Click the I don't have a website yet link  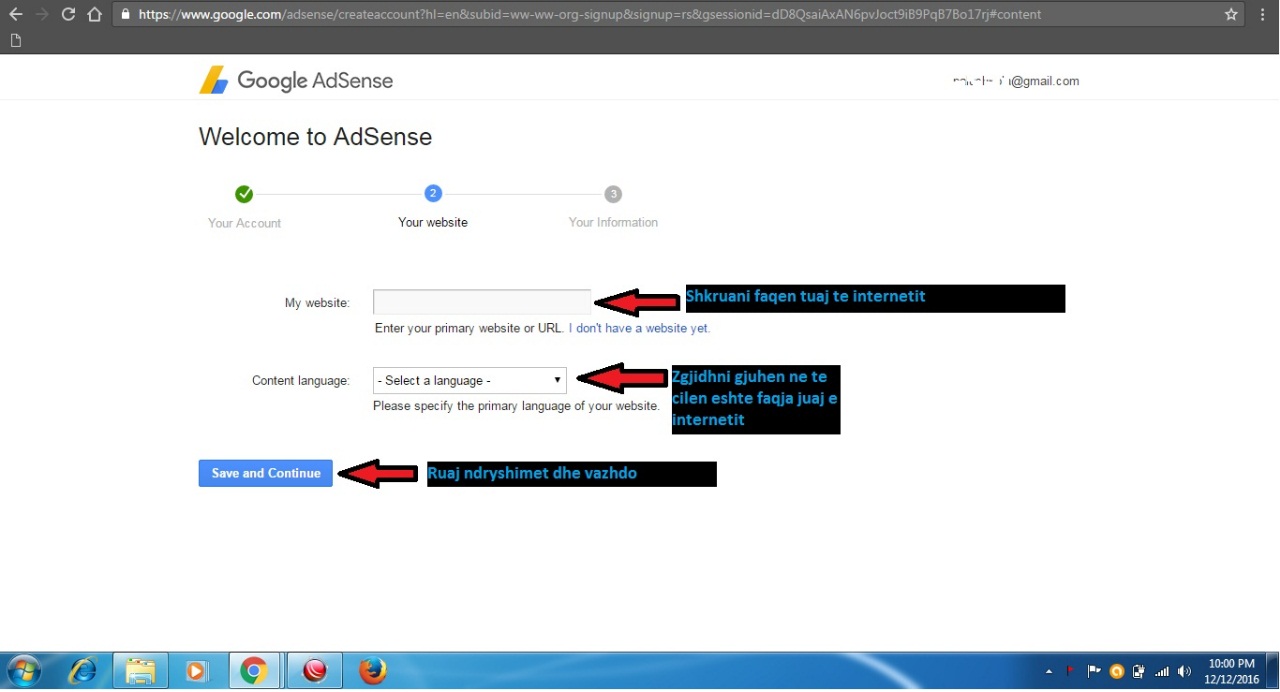coord(639,328)
